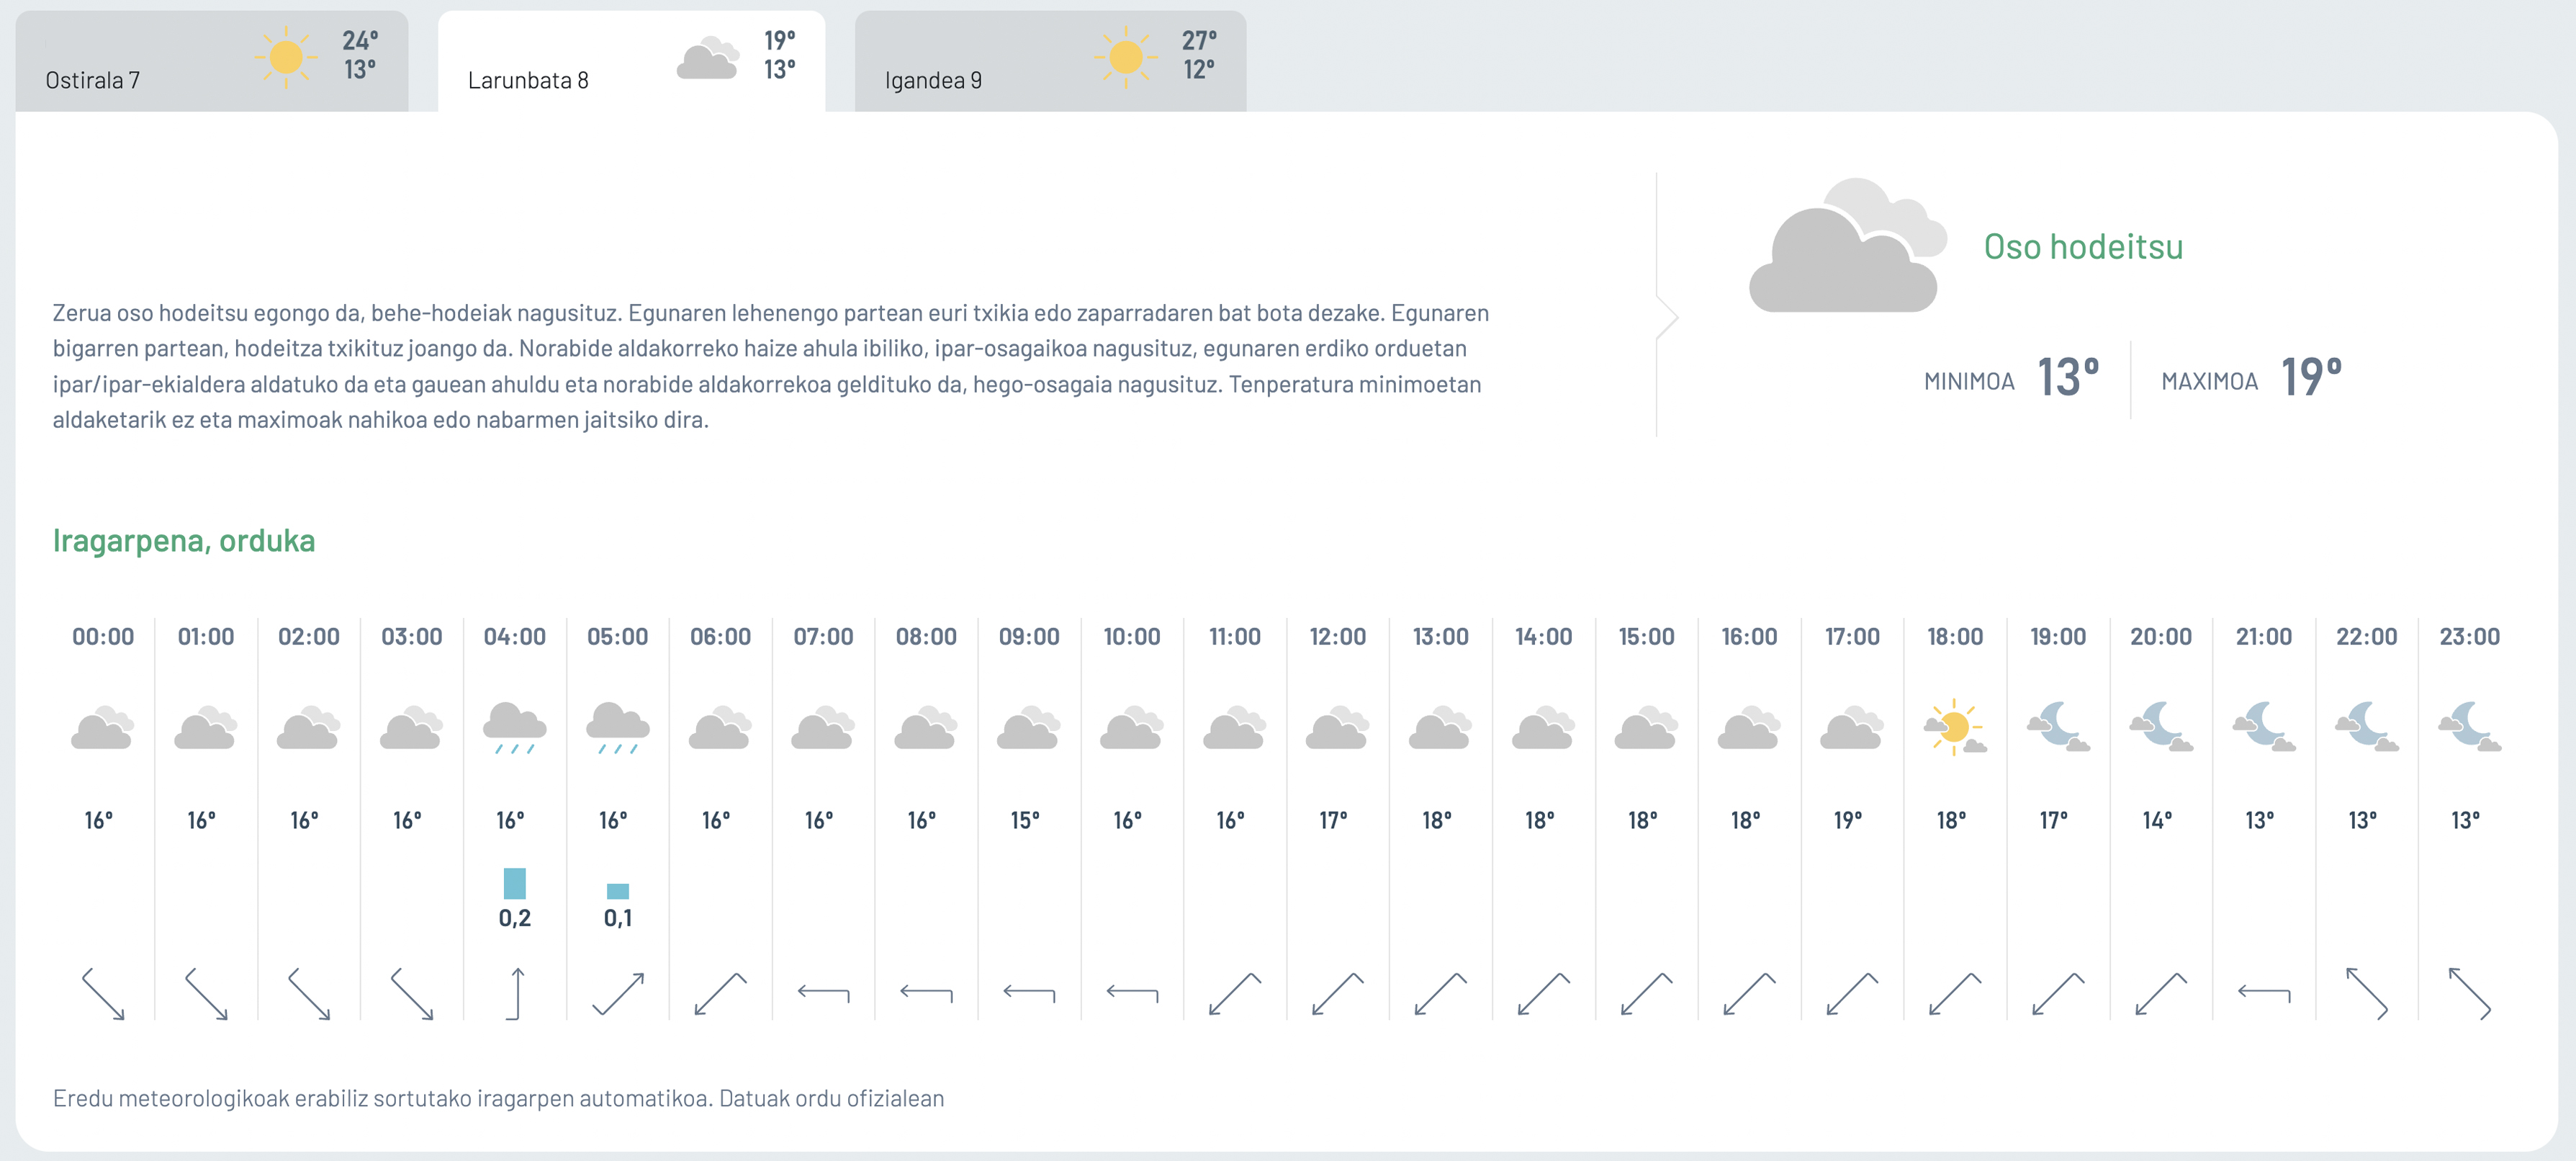The width and height of the screenshot is (2576, 1161).
Task: Click the Eredu meteorologikoak footnote text
Action: pyautogui.click(x=498, y=1099)
